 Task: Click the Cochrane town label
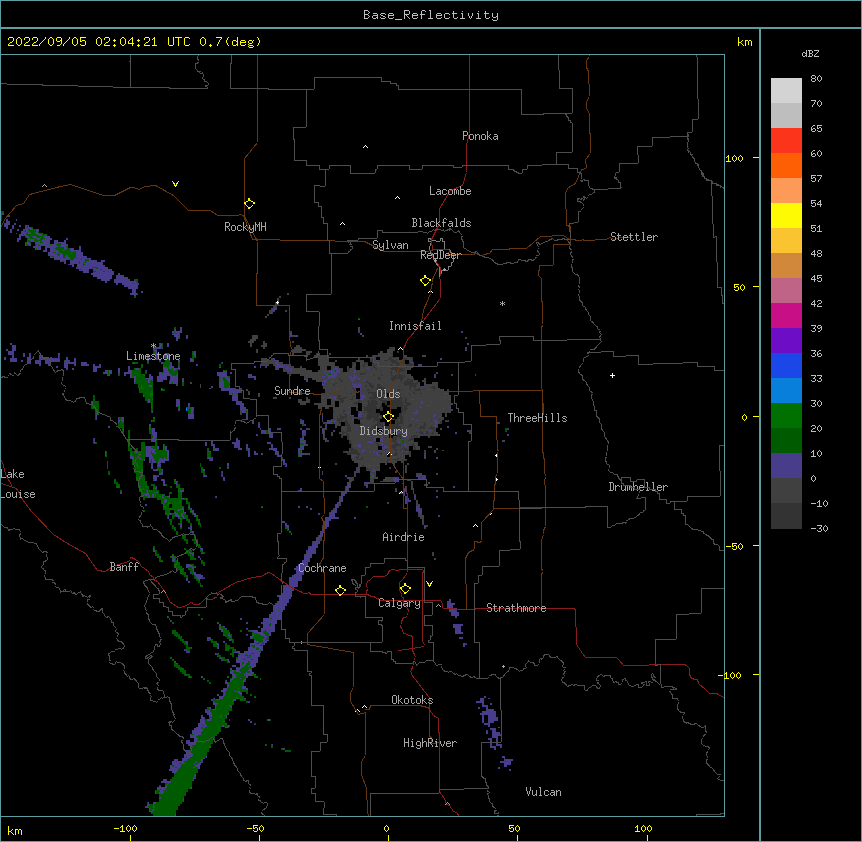click(x=322, y=568)
